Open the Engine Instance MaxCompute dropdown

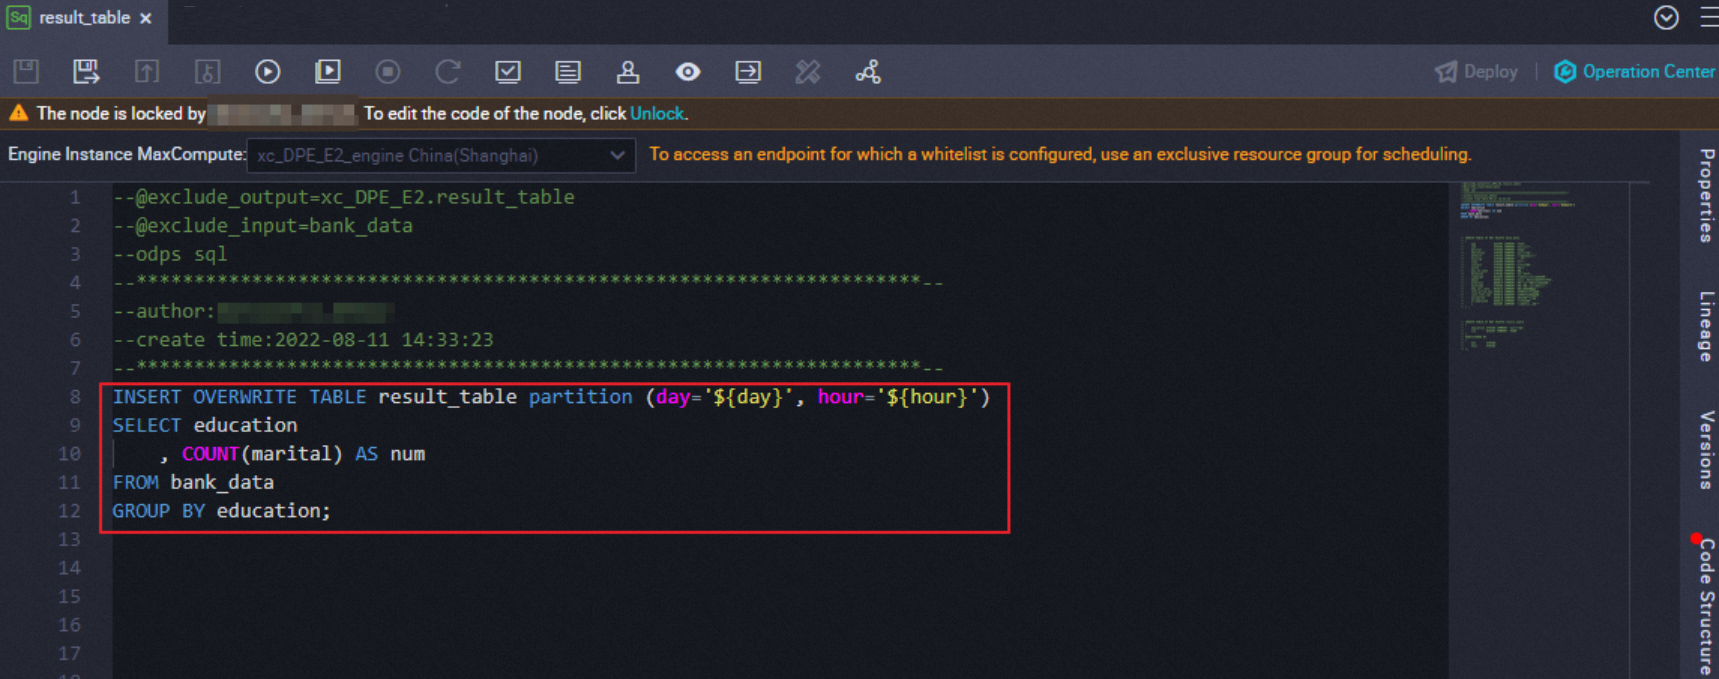pyautogui.click(x=440, y=155)
